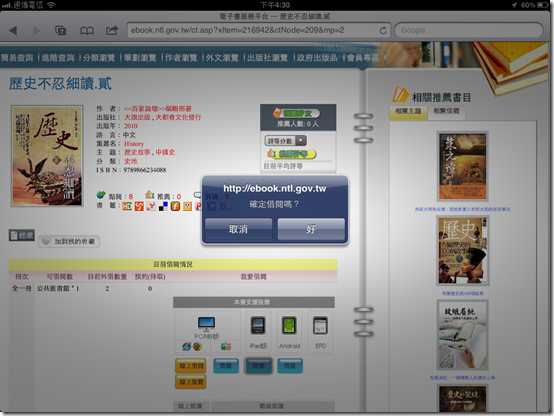The height and width of the screenshot is (416, 554).
Task: Open the Safari pages switcher icon
Action: click(x=60, y=30)
